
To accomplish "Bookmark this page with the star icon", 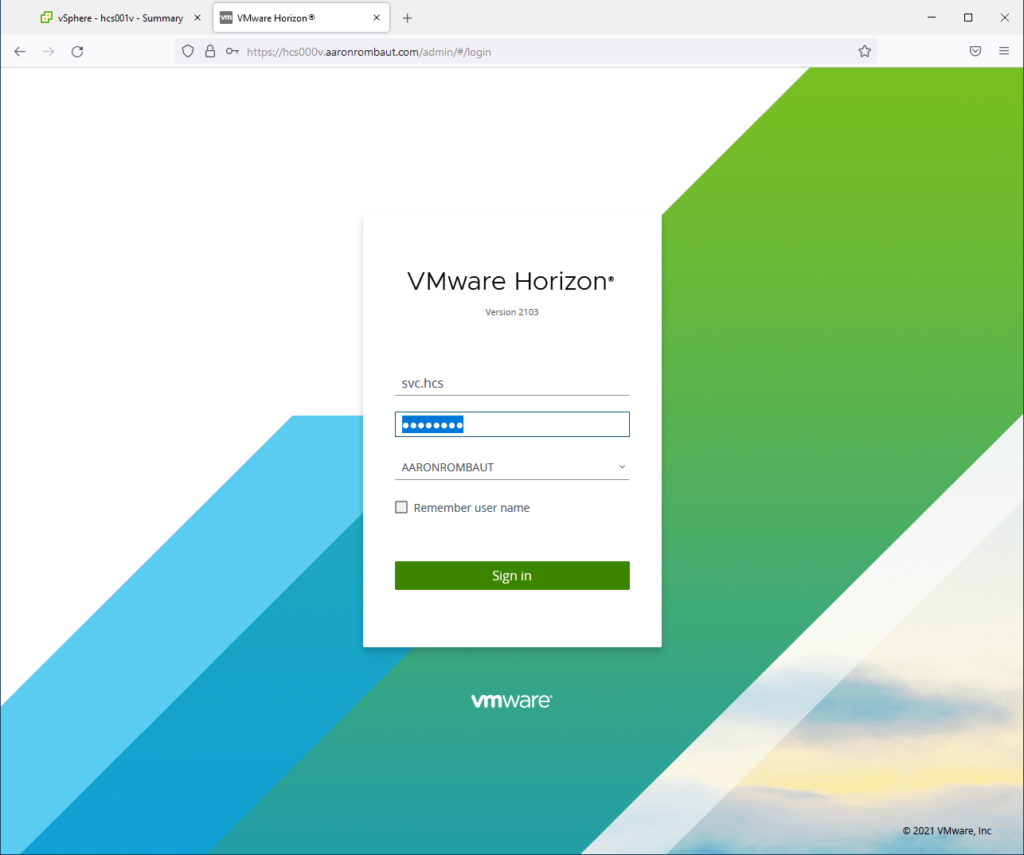I will 864,51.
